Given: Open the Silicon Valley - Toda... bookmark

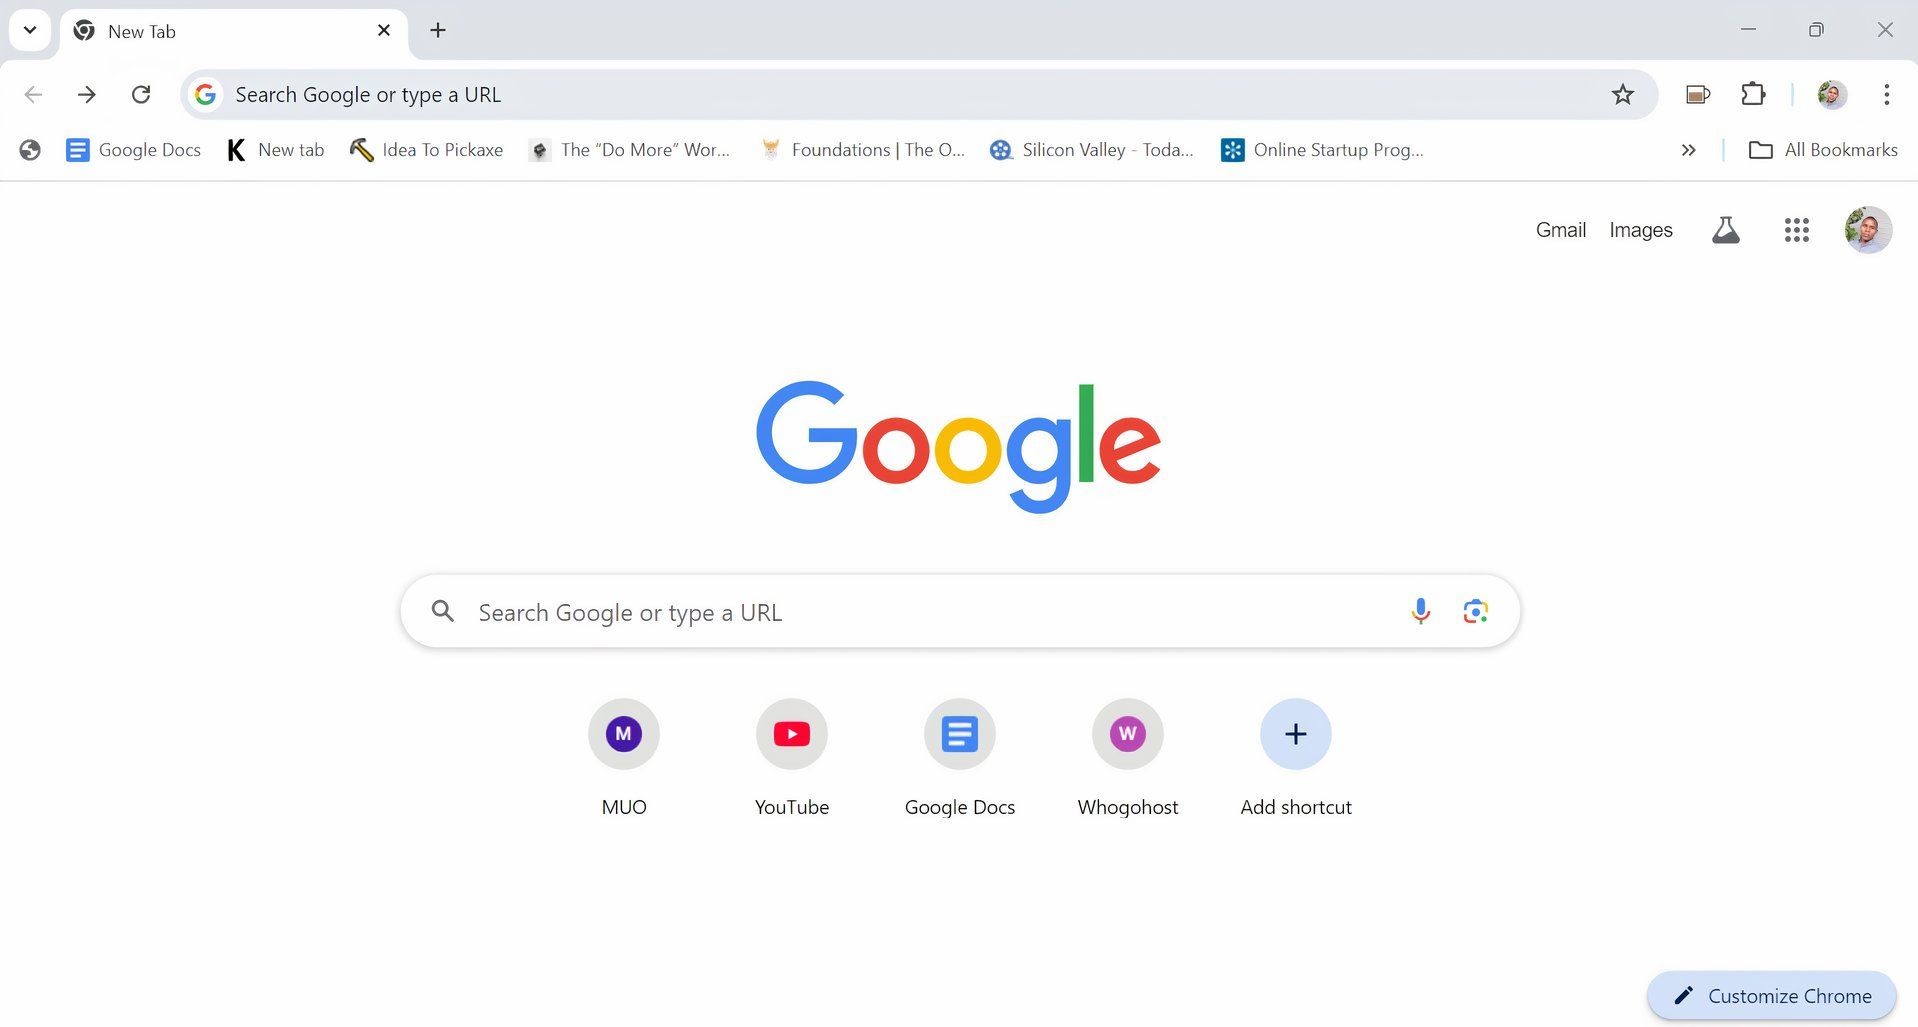Looking at the screenshot, I should [x=1092, y=150].
